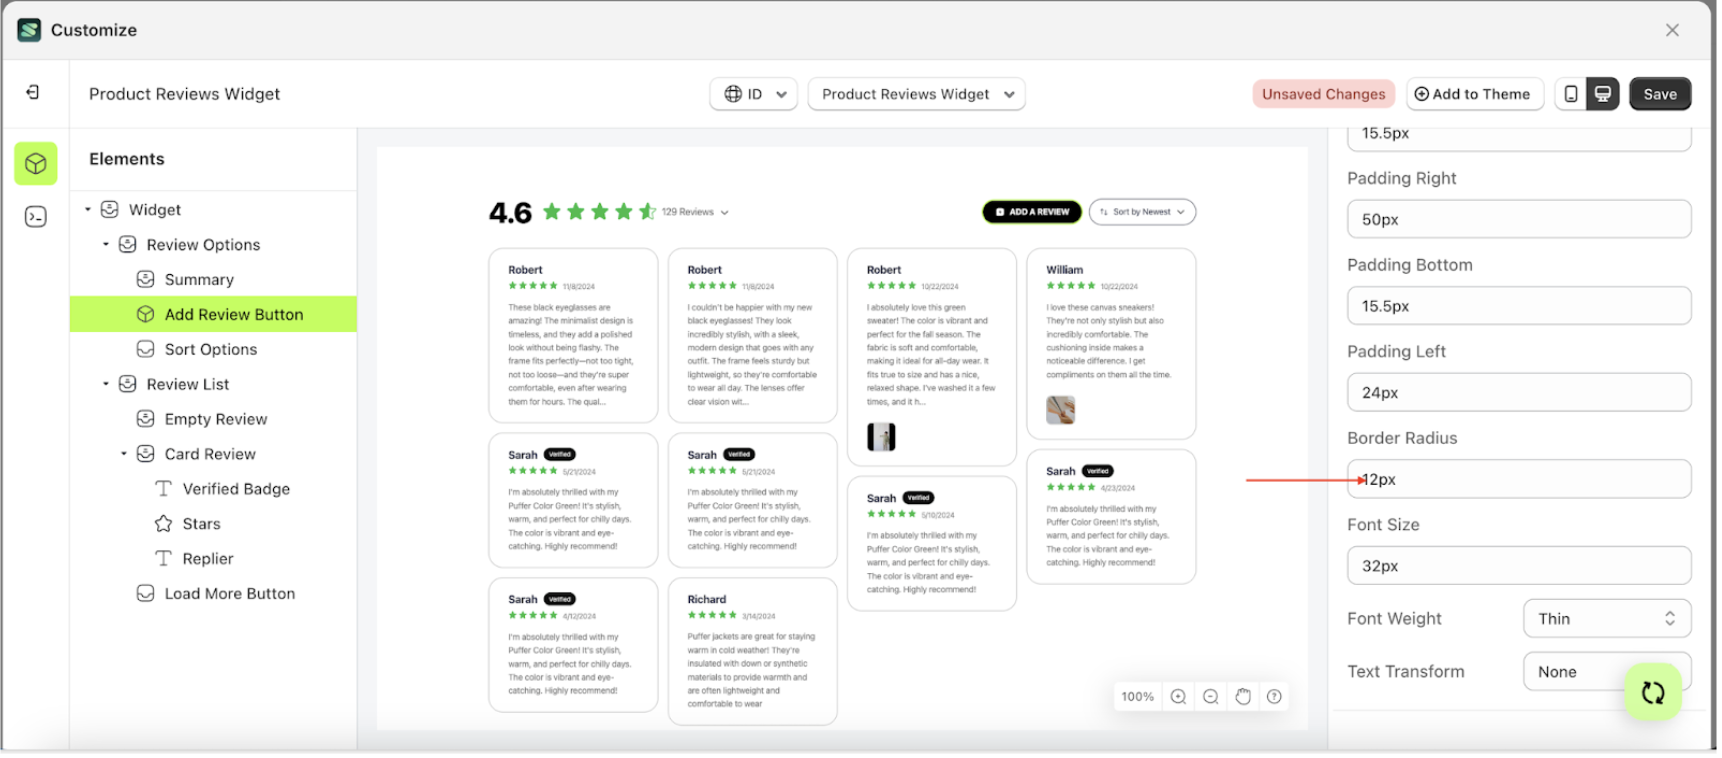Click the Padding Bottom input field
The height and width of the screenshot is (758, 1722).
[x=1519, y=306]
